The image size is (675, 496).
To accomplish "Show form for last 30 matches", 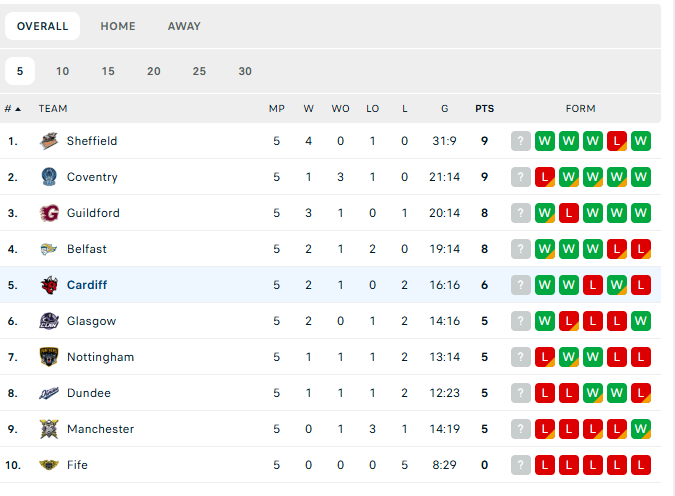I will [245, 71].
